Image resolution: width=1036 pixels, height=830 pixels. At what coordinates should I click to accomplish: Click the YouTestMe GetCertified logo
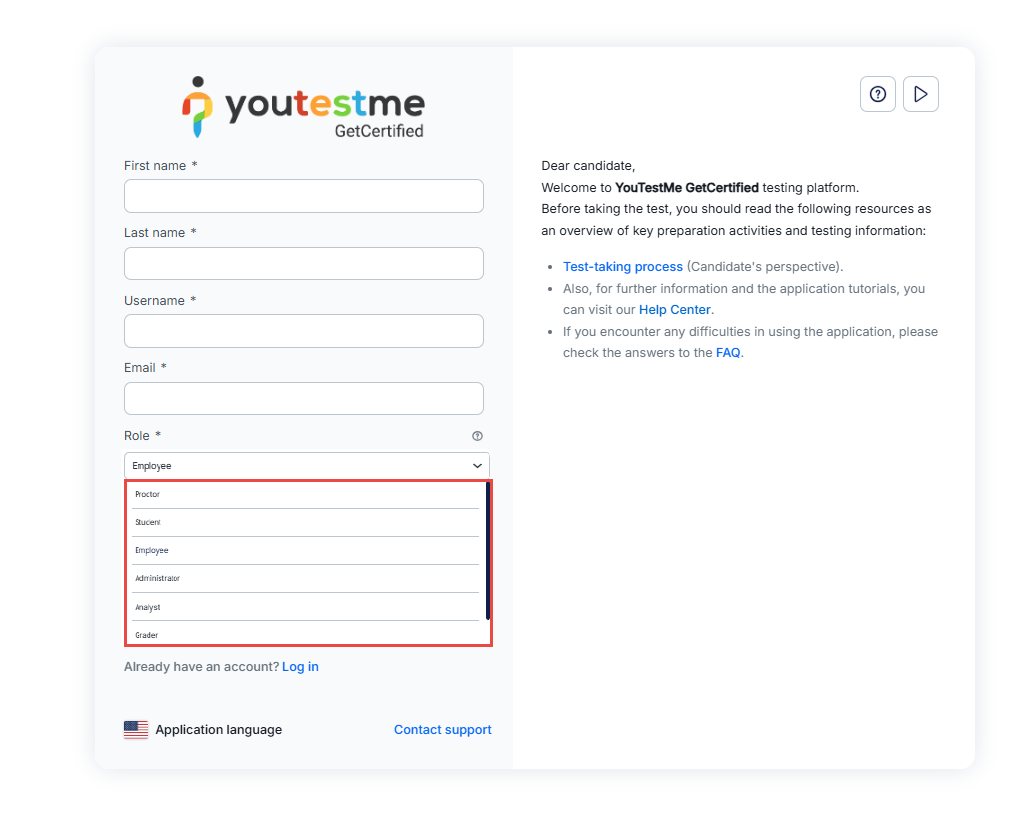(x=304, y=107)
